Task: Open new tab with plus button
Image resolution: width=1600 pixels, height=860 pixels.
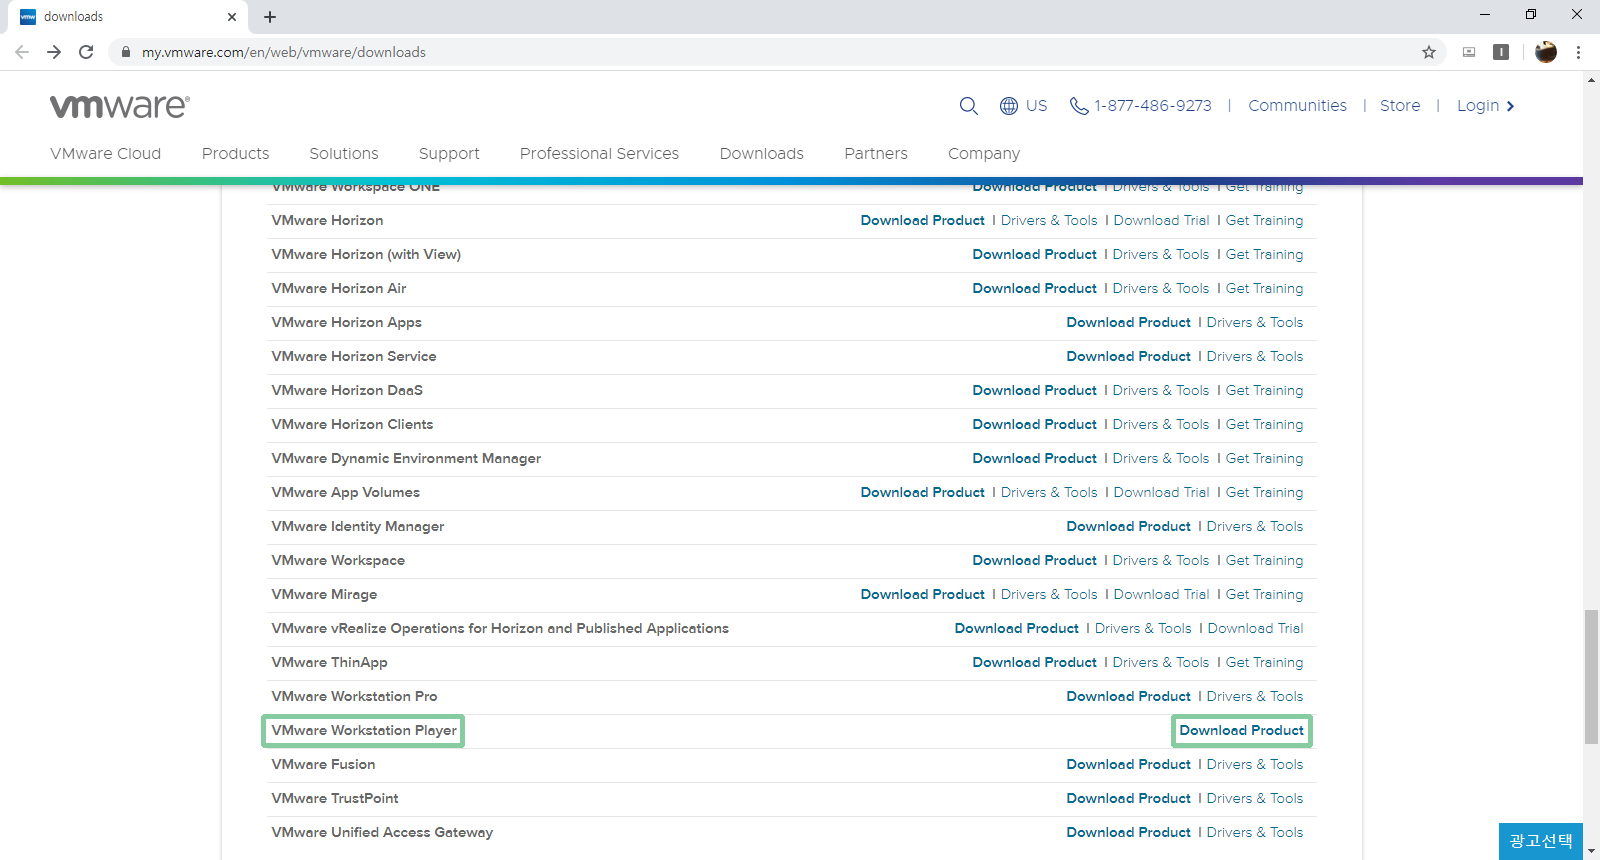Action: click(270, 17)
